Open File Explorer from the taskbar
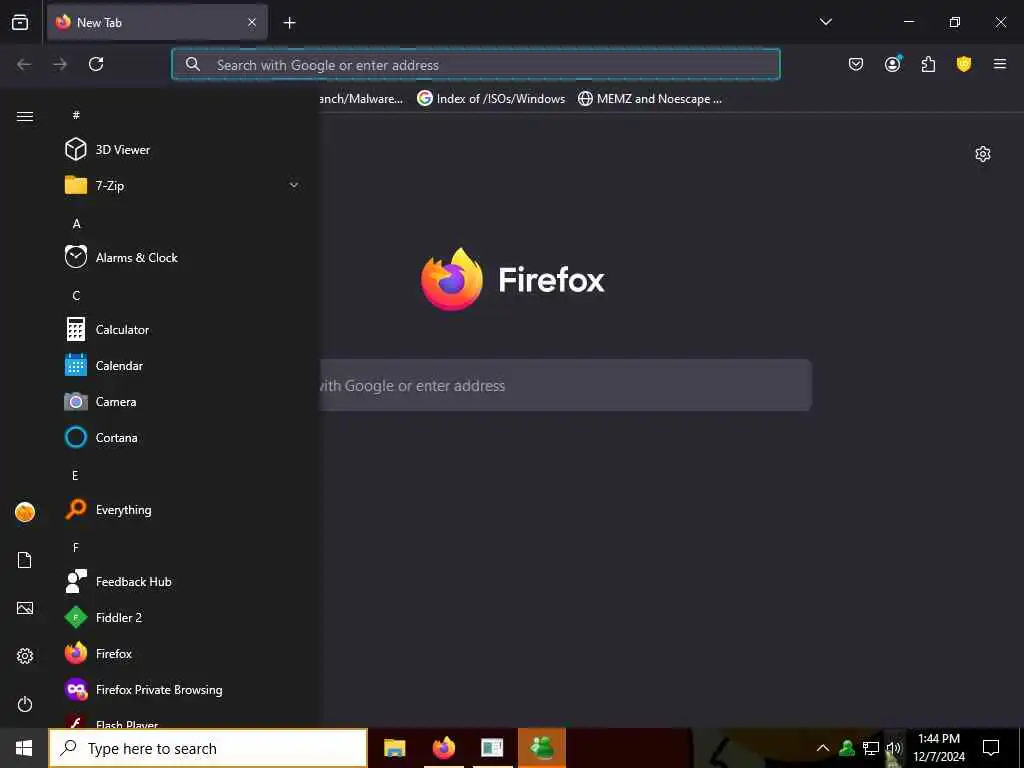The image size is (1024, 768). tap(394, 748)
